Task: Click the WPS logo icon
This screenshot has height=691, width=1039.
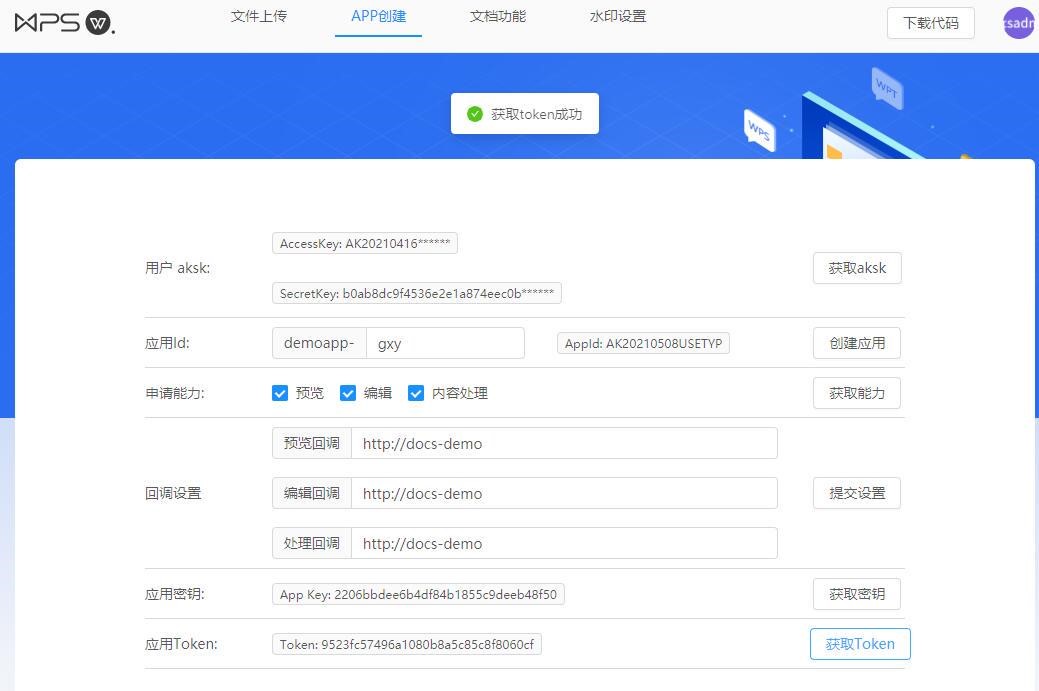Action: click(x=65, y=23)
